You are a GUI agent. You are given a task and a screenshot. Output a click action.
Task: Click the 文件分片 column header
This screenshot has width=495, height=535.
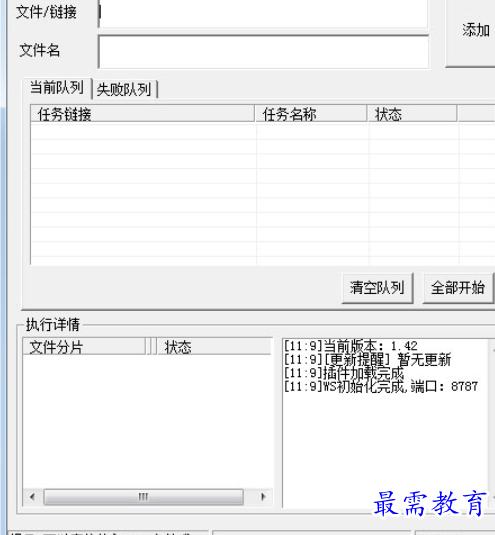coord(84,347)
